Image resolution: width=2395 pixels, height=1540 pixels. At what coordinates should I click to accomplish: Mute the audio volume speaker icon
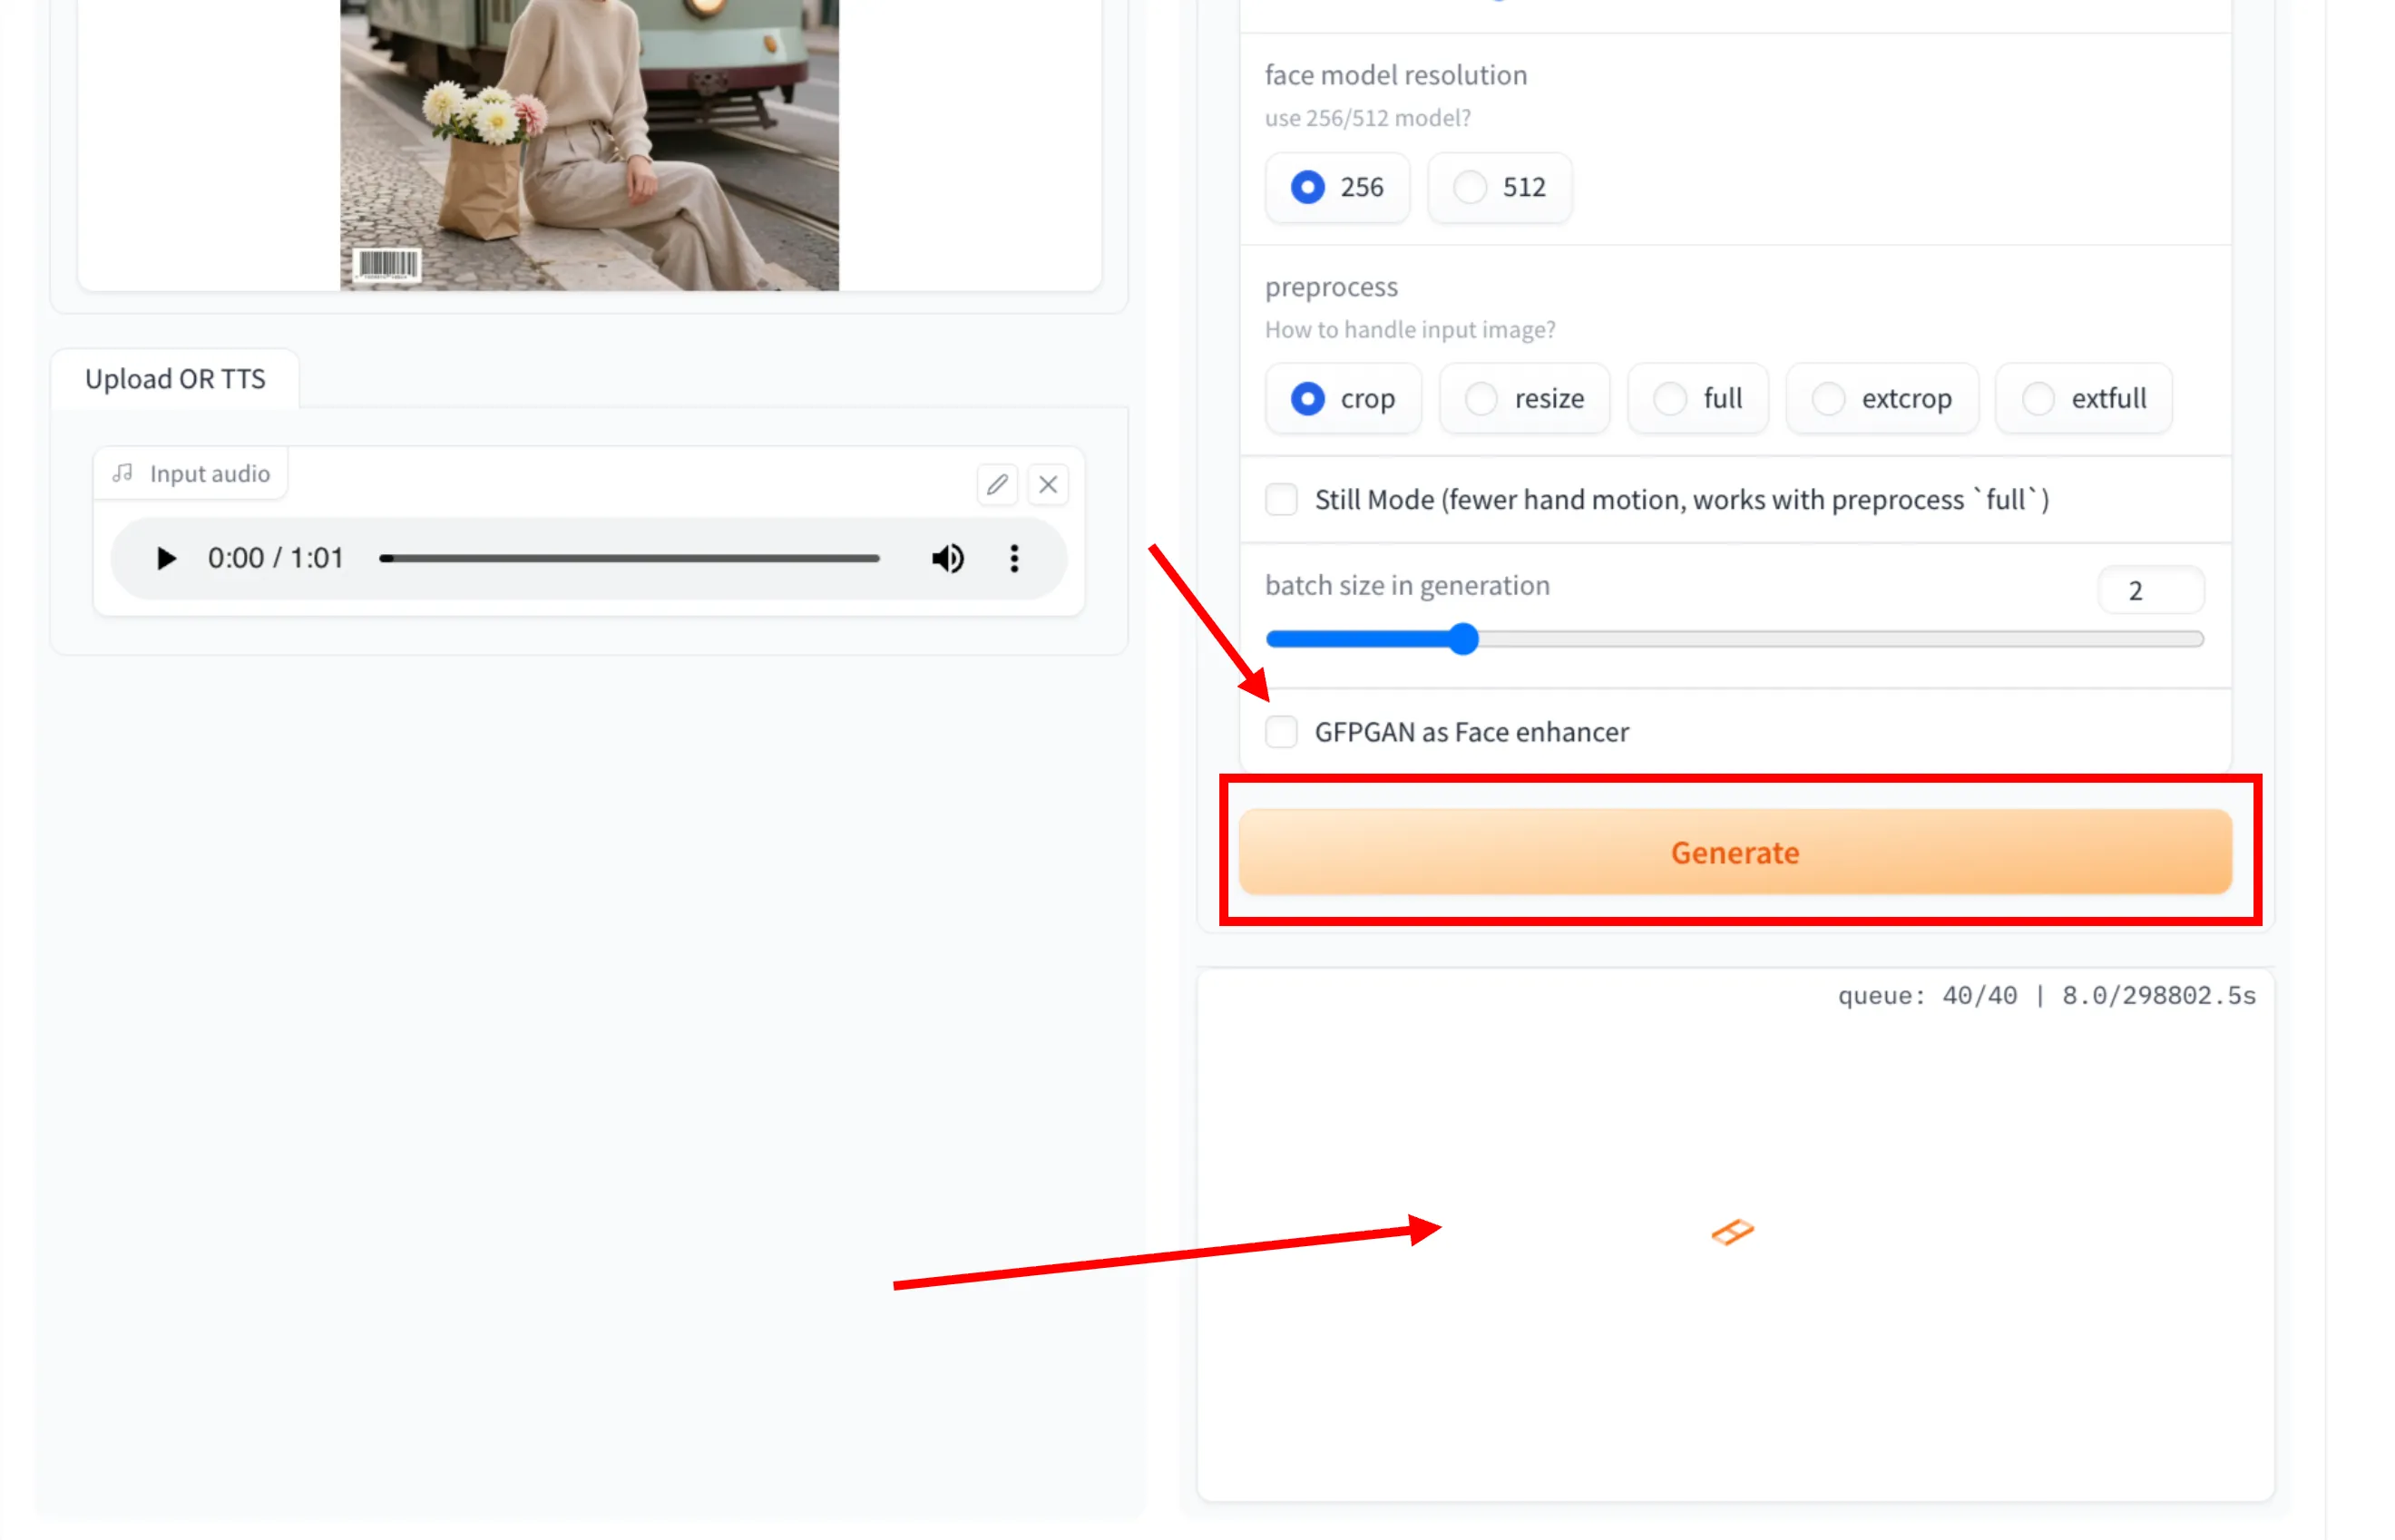click(947, 558)
